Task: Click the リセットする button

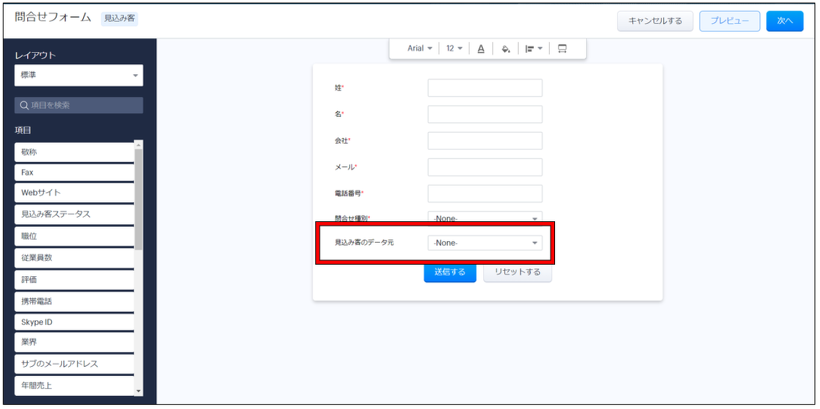Action: click(517, 272)
